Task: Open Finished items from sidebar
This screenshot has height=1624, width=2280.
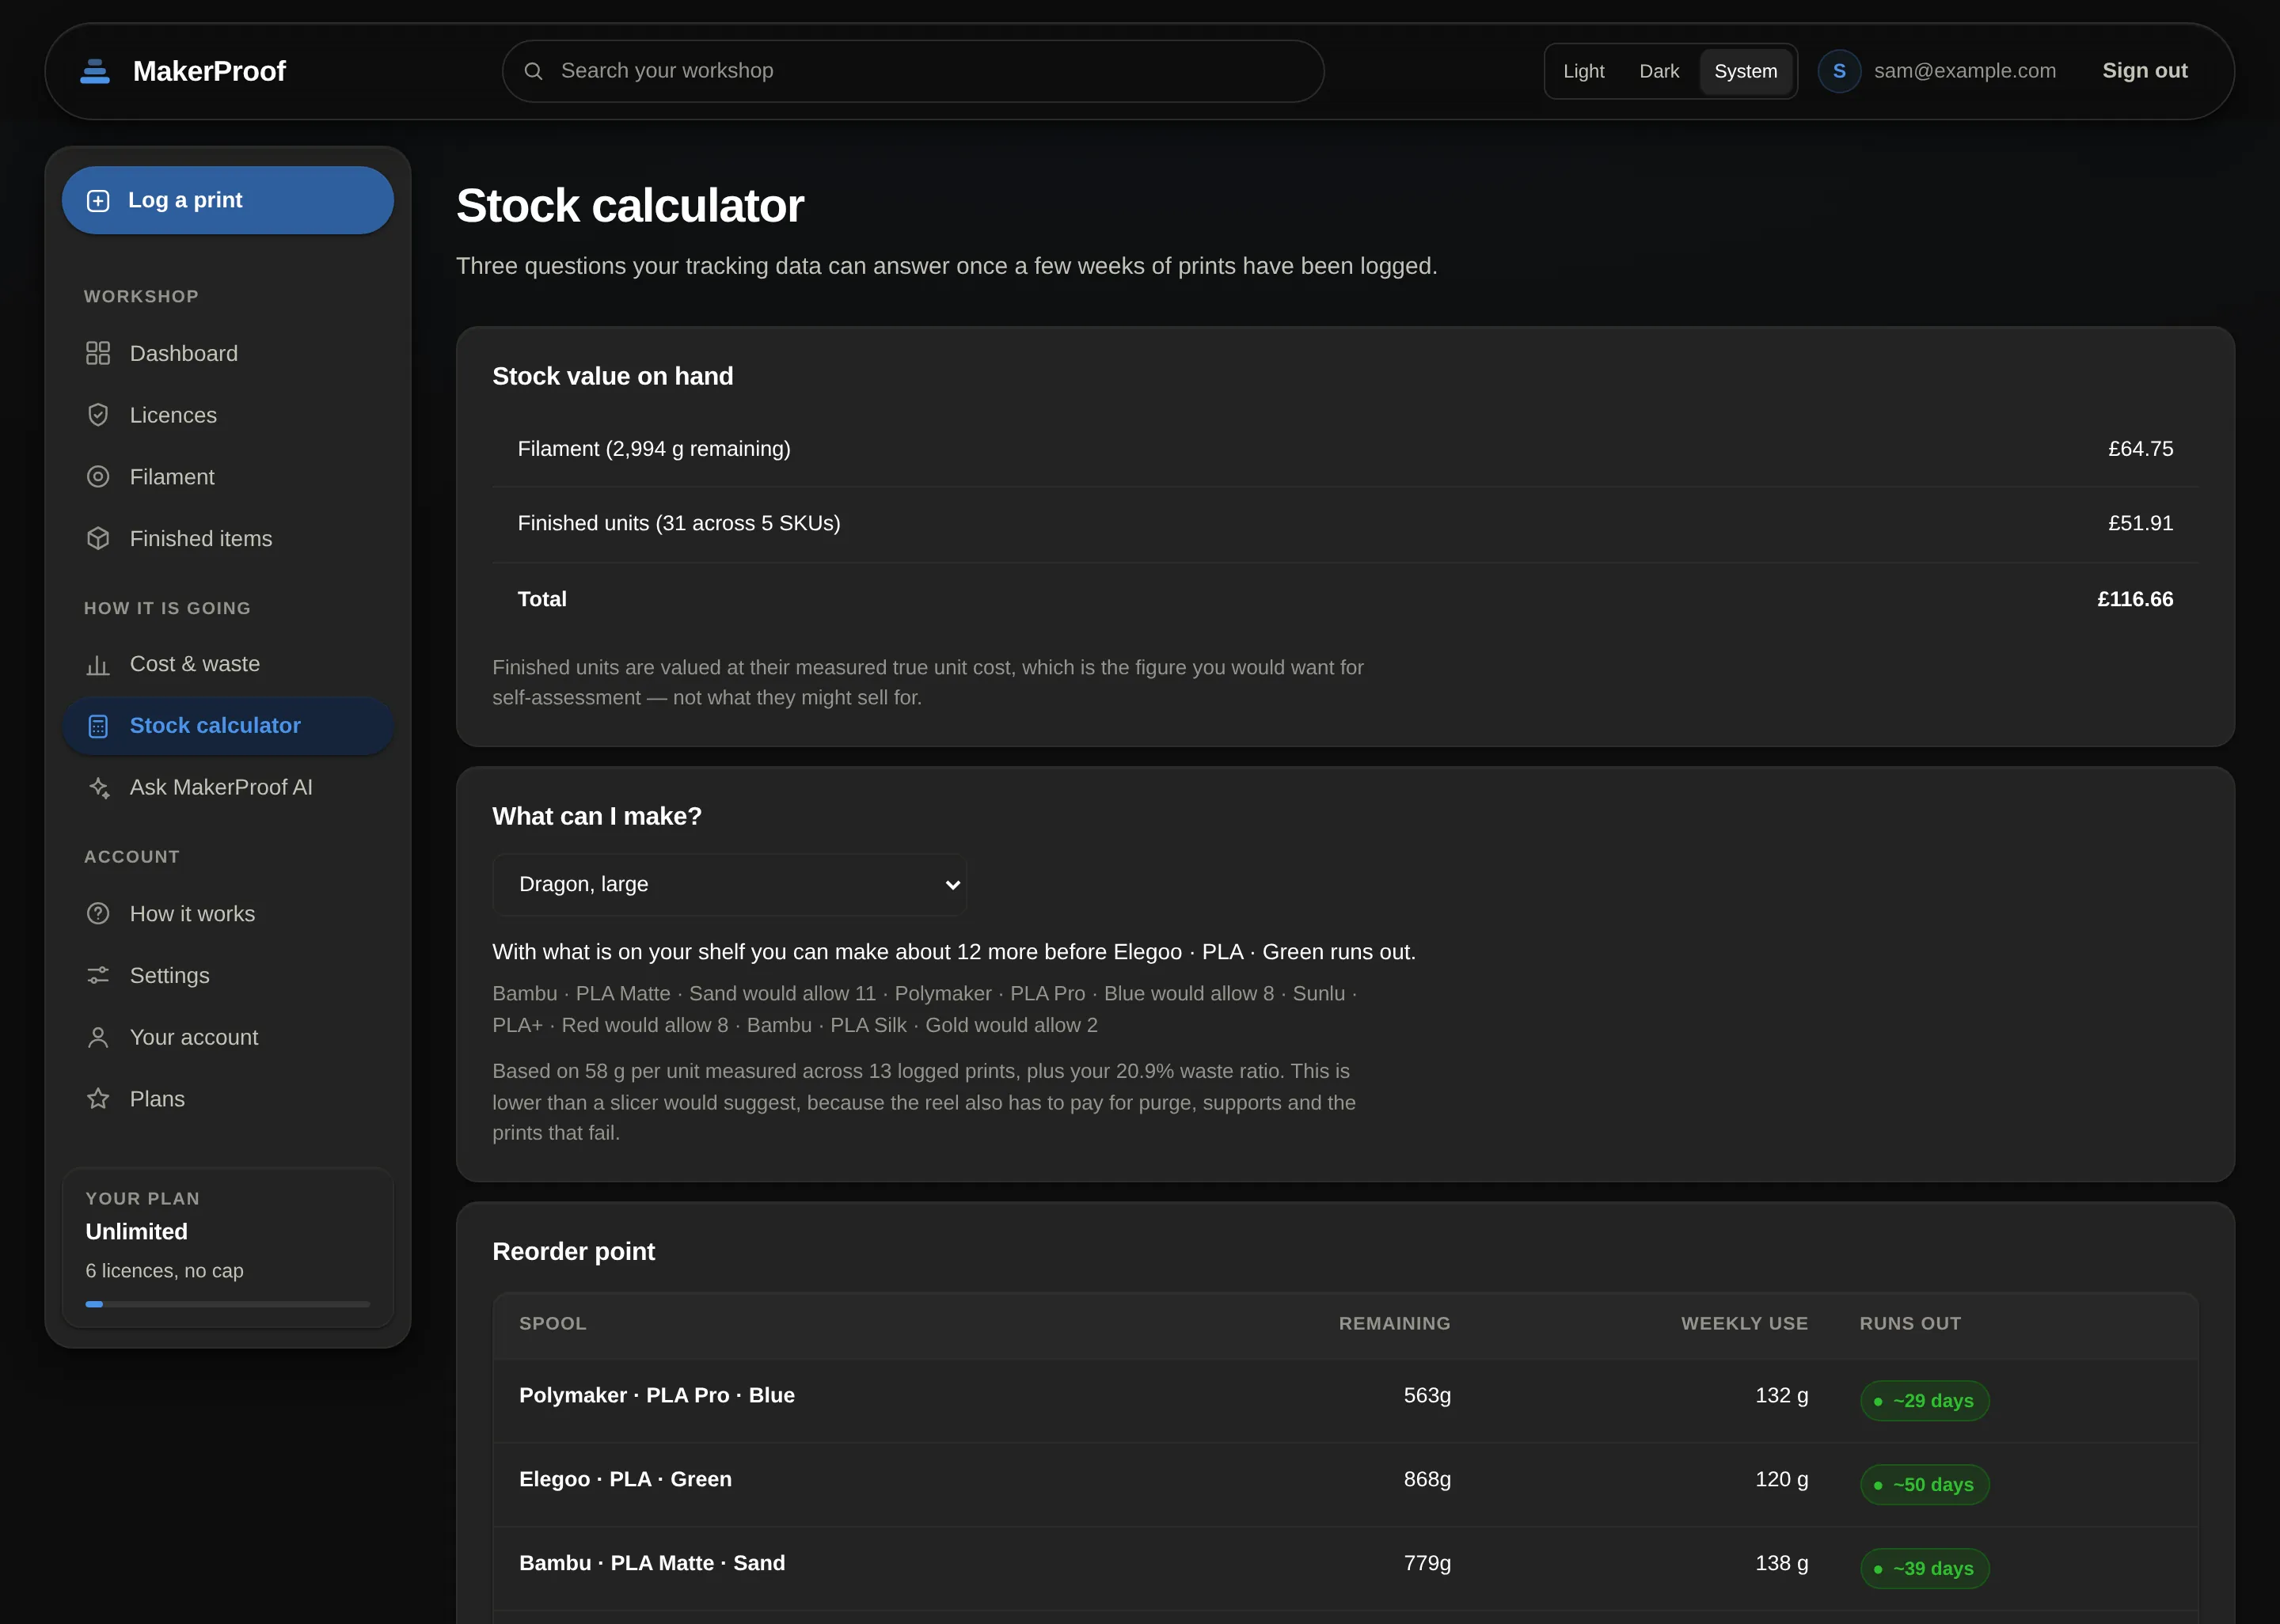Action: (228, 539)
